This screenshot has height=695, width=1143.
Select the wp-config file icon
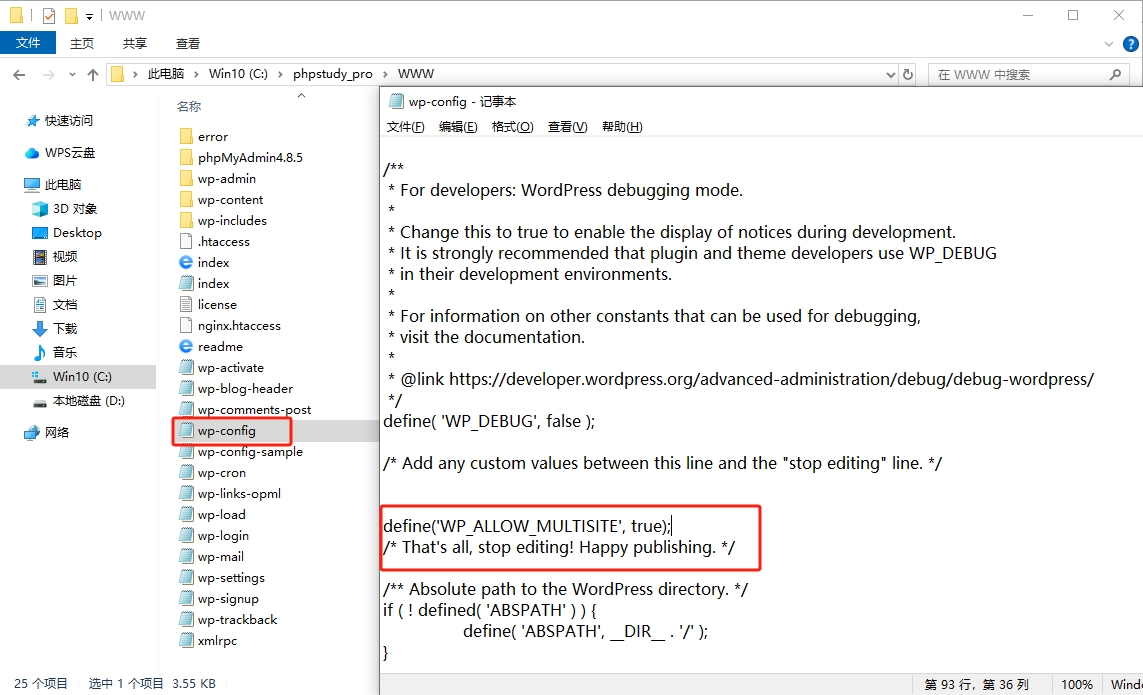pyautogui.click(x=186, y=431)
